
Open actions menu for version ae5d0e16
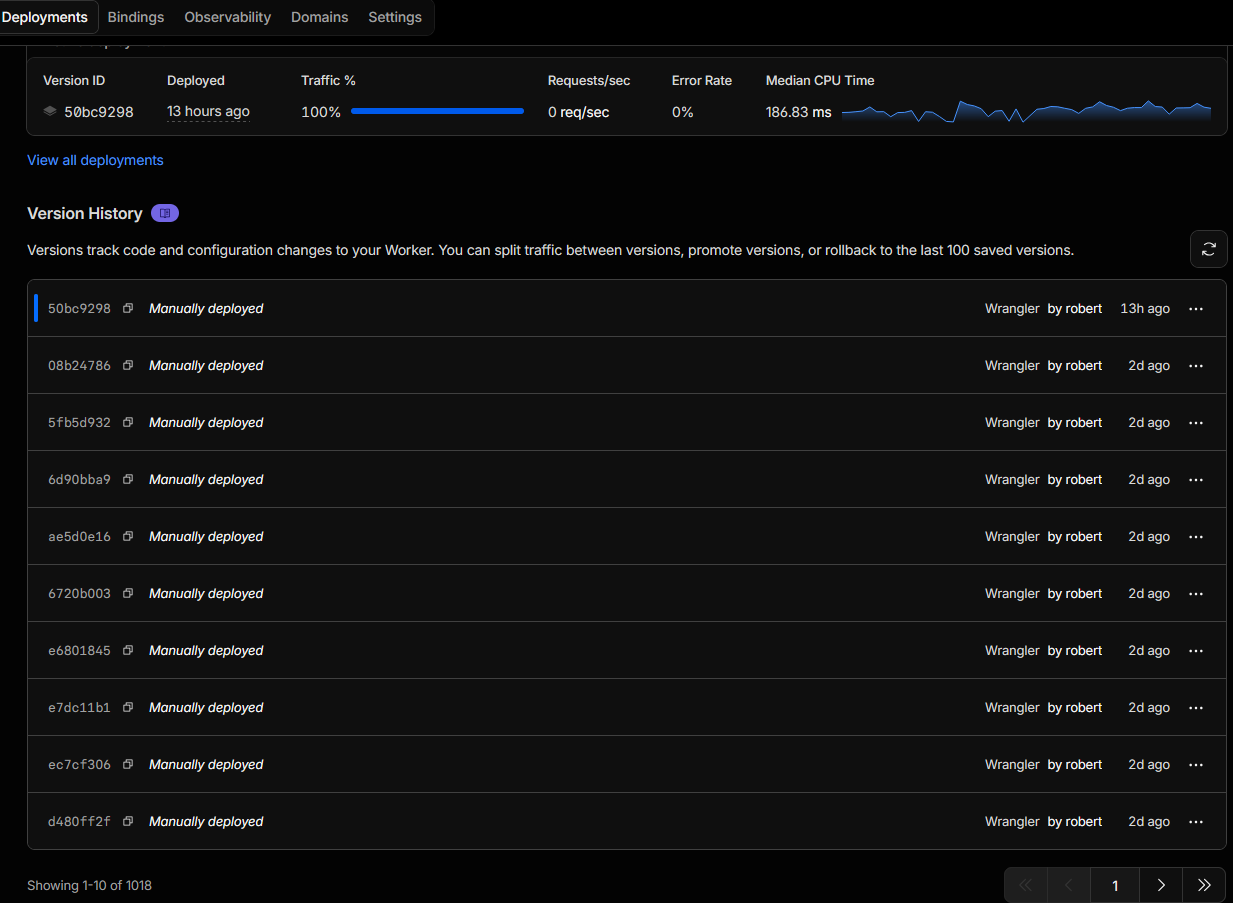coord(1196,537)
